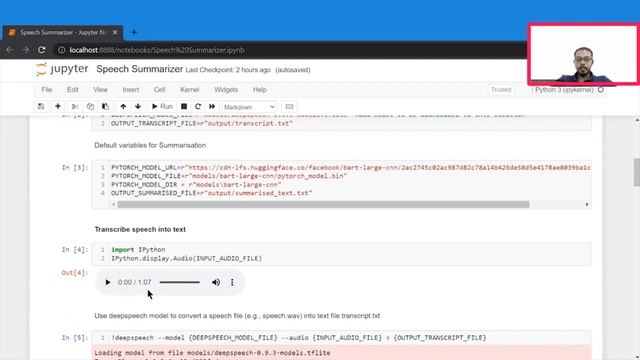640x360 pixels.
Task: Click the deepspeech command in cell In [5]
Action: (299, 338)
